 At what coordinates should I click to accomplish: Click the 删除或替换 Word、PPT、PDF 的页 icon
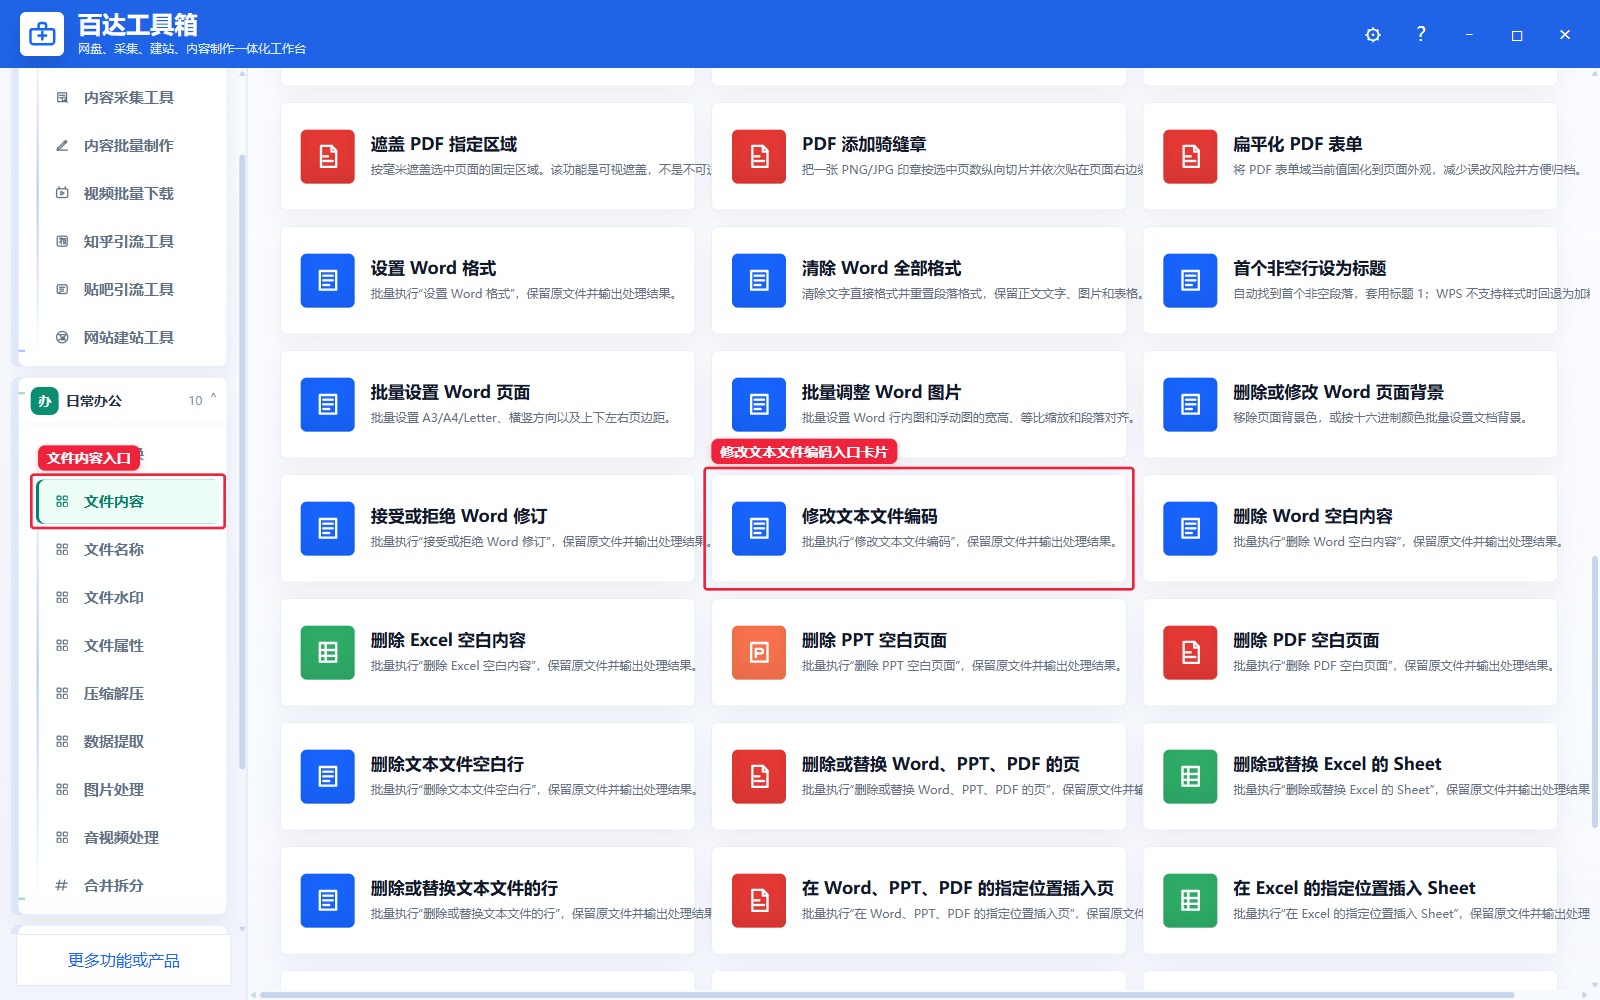pos(759,777)
